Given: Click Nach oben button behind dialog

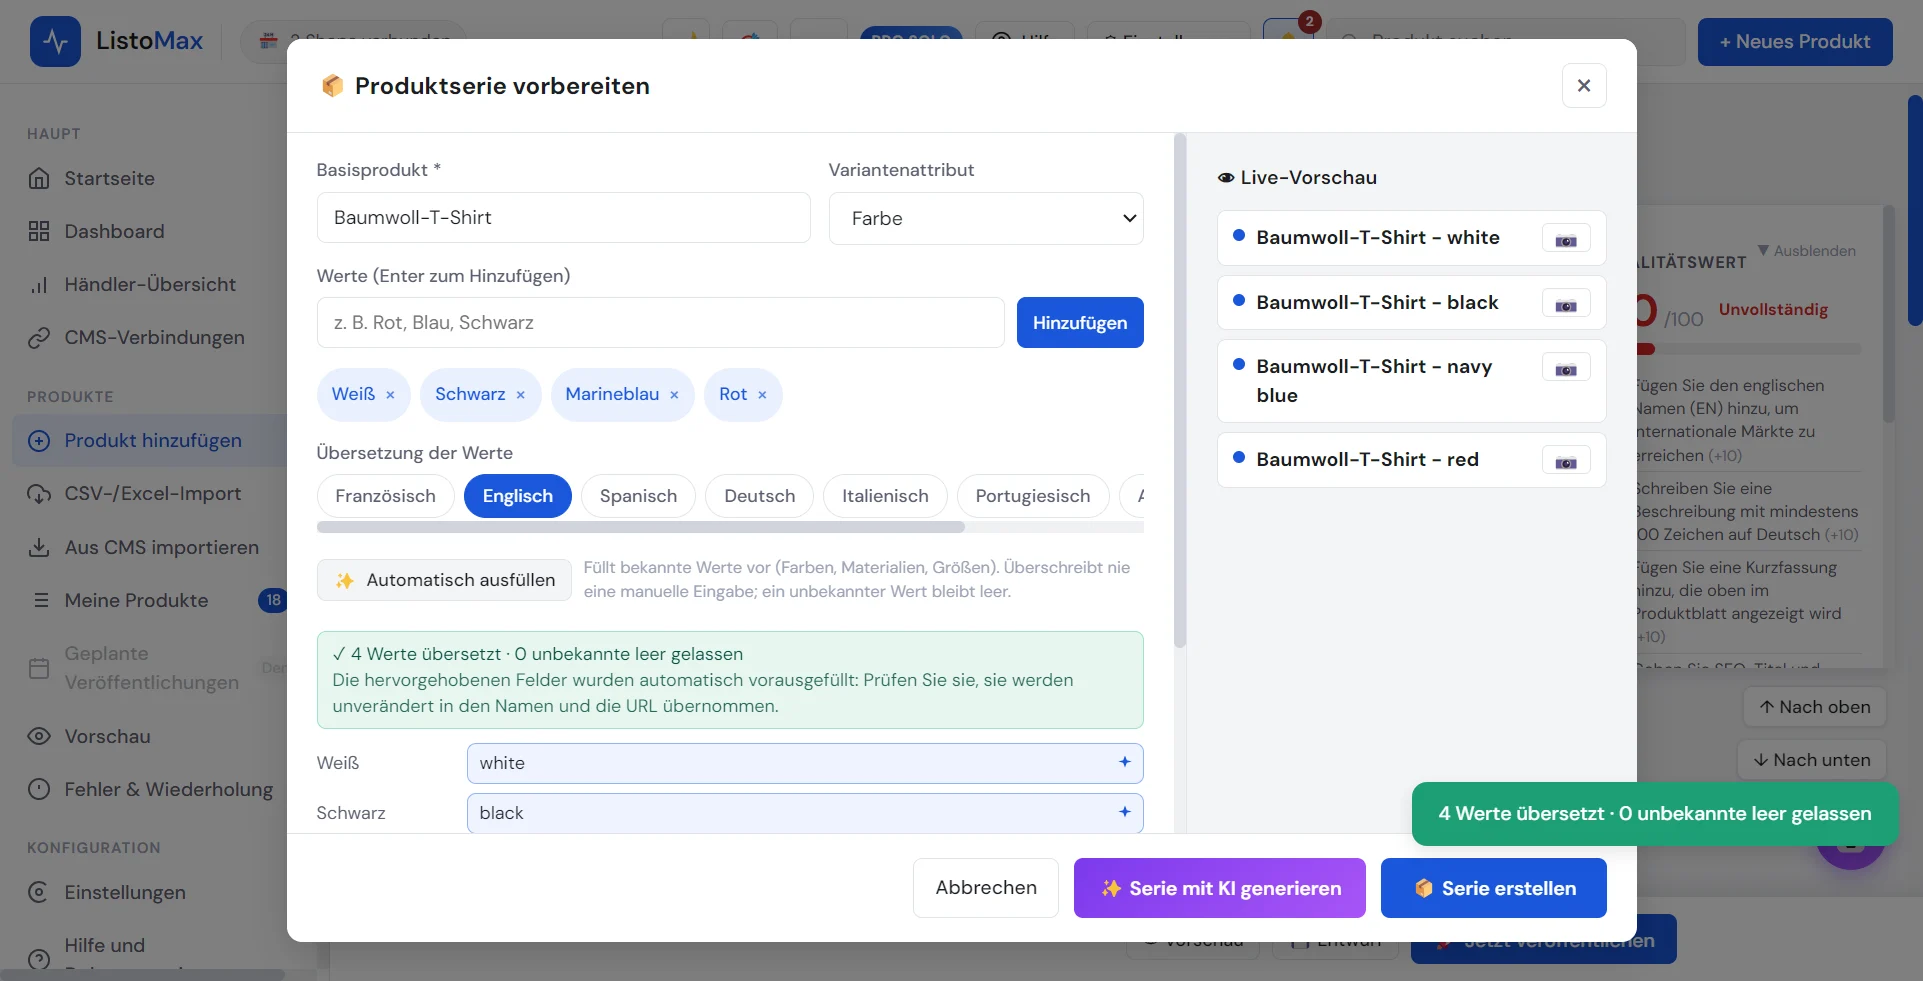Looking at the screenshot, I should tap(1815, 707).
